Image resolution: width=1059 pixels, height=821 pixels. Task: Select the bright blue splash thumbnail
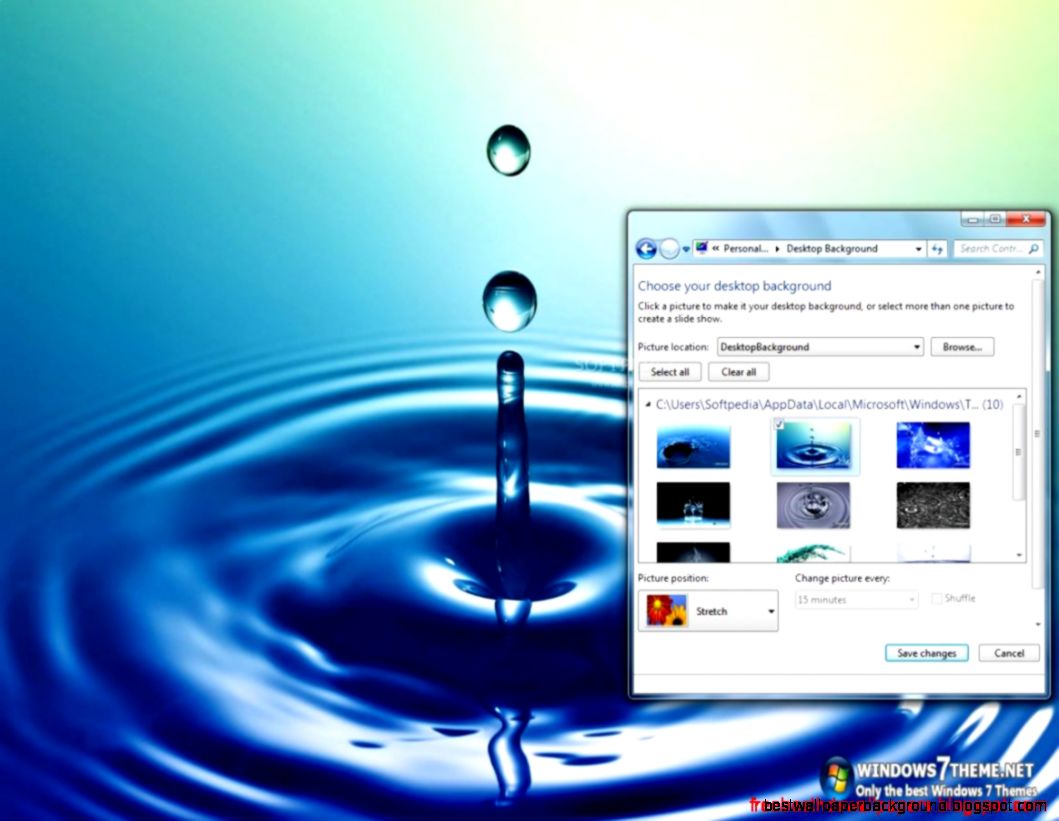(933, 446)
